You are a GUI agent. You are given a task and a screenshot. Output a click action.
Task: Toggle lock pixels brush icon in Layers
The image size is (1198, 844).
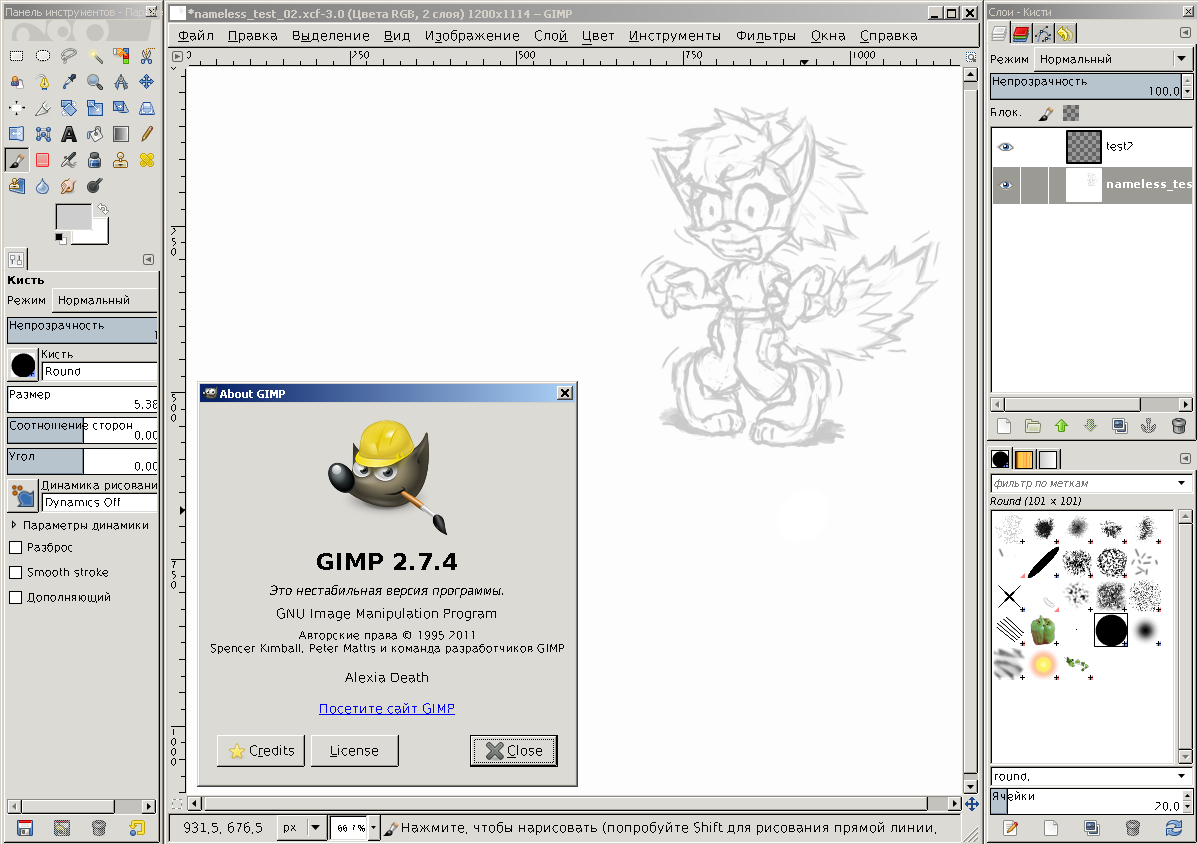1046,113
